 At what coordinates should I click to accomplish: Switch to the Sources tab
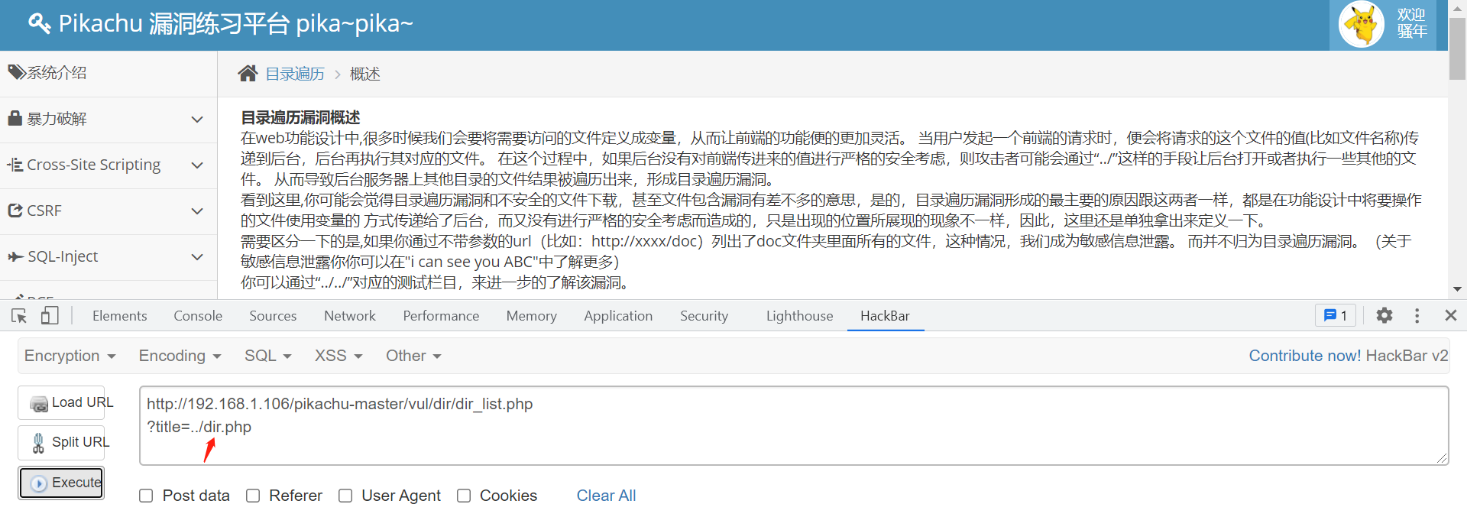pos(273,316)
